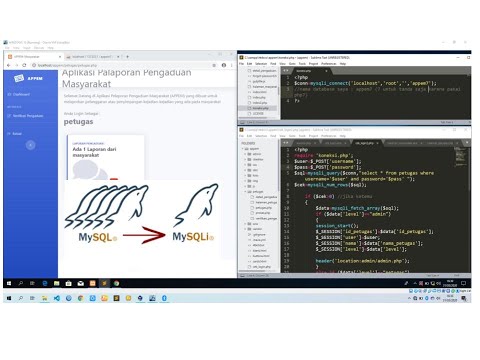Open browser three-dot menu
Viewport: 480px width, 360px height.
(x=232, y=65)
